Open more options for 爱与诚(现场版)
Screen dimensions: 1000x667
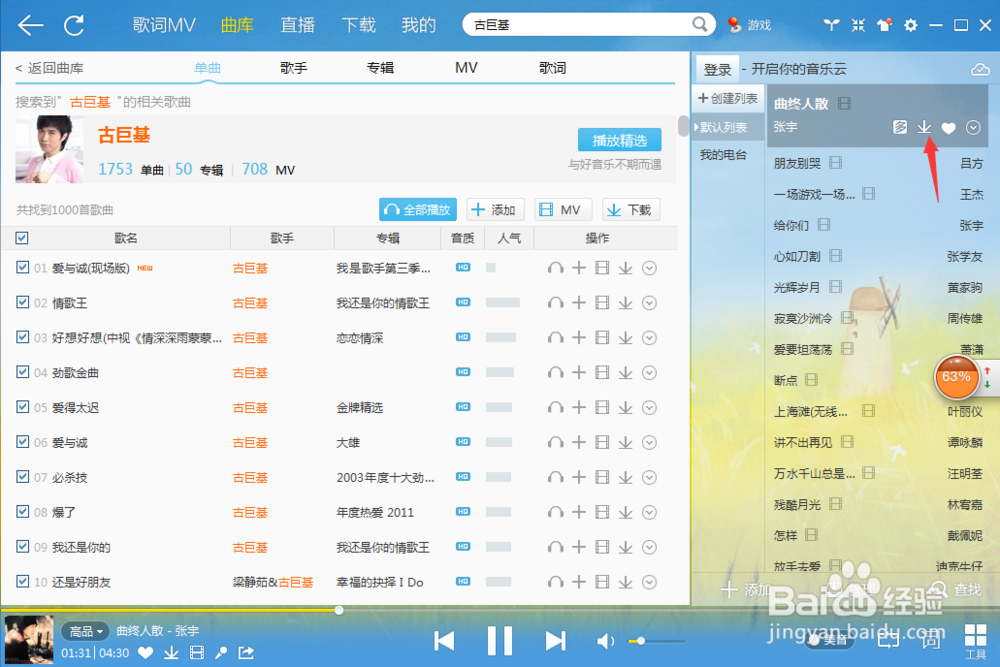(x=649, y=268)
